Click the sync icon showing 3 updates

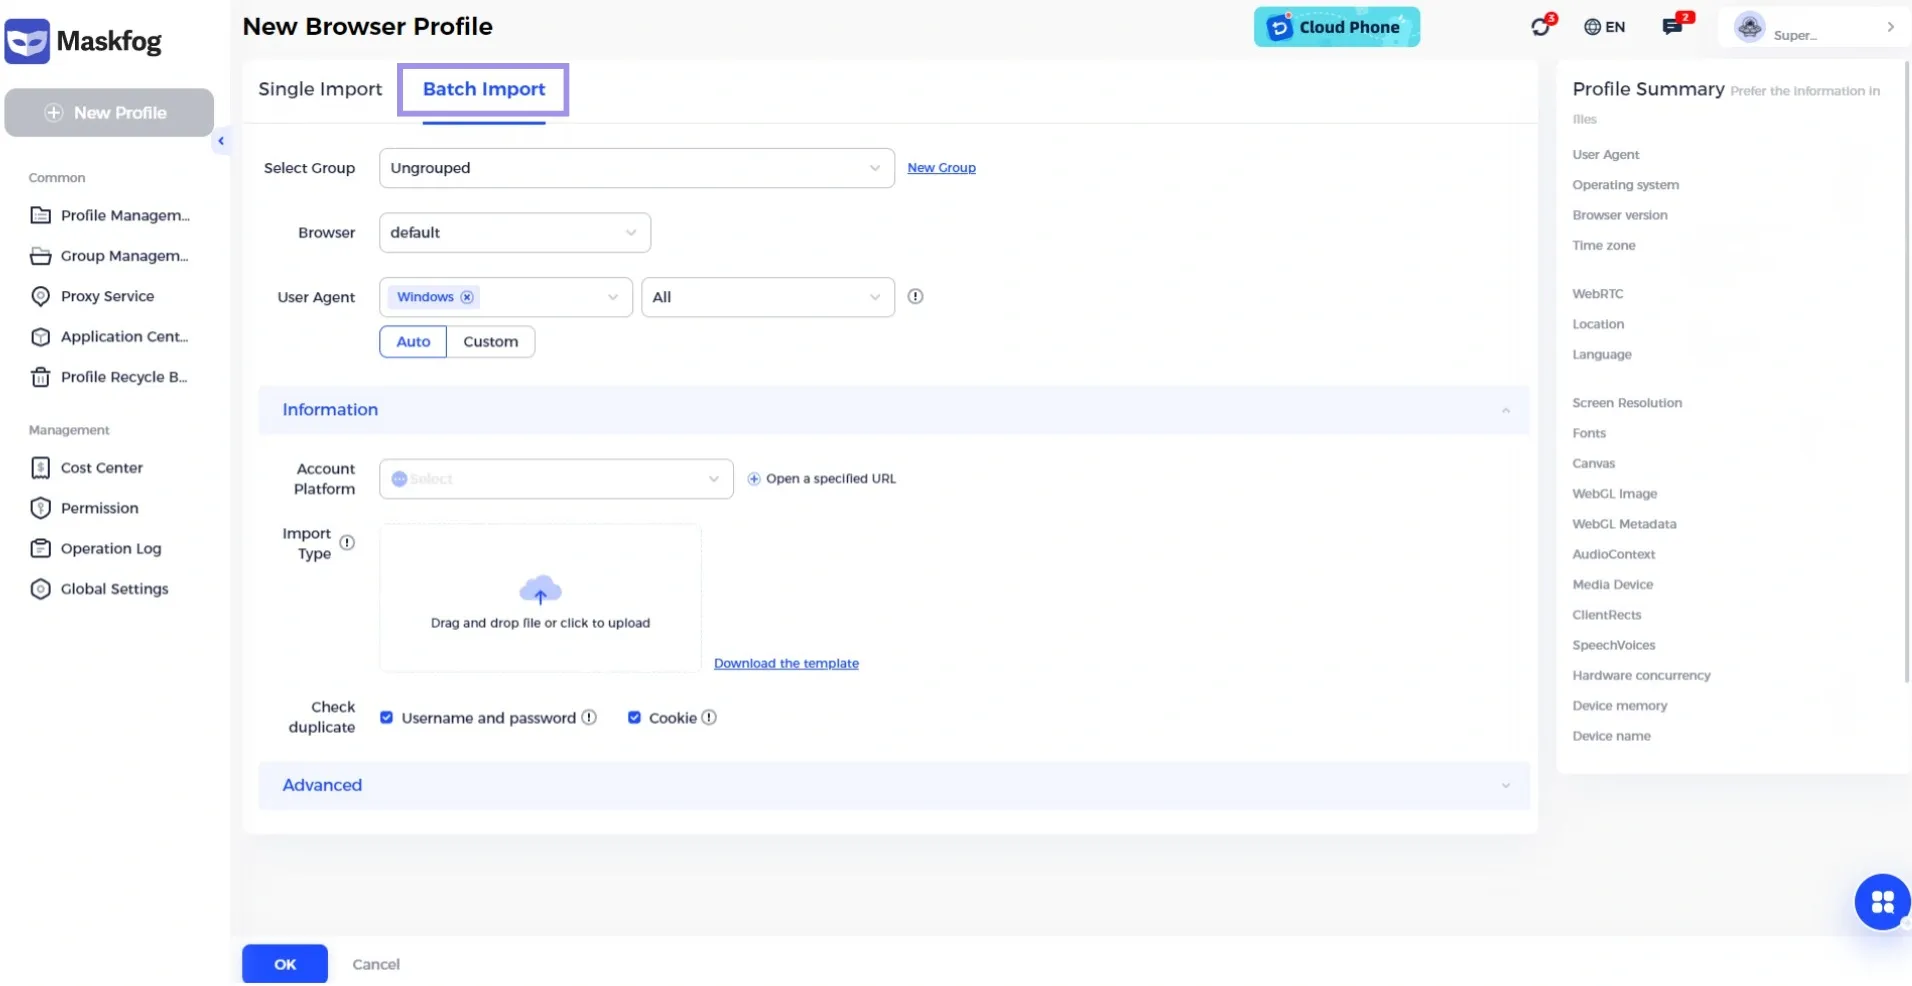pos(1539,26)
